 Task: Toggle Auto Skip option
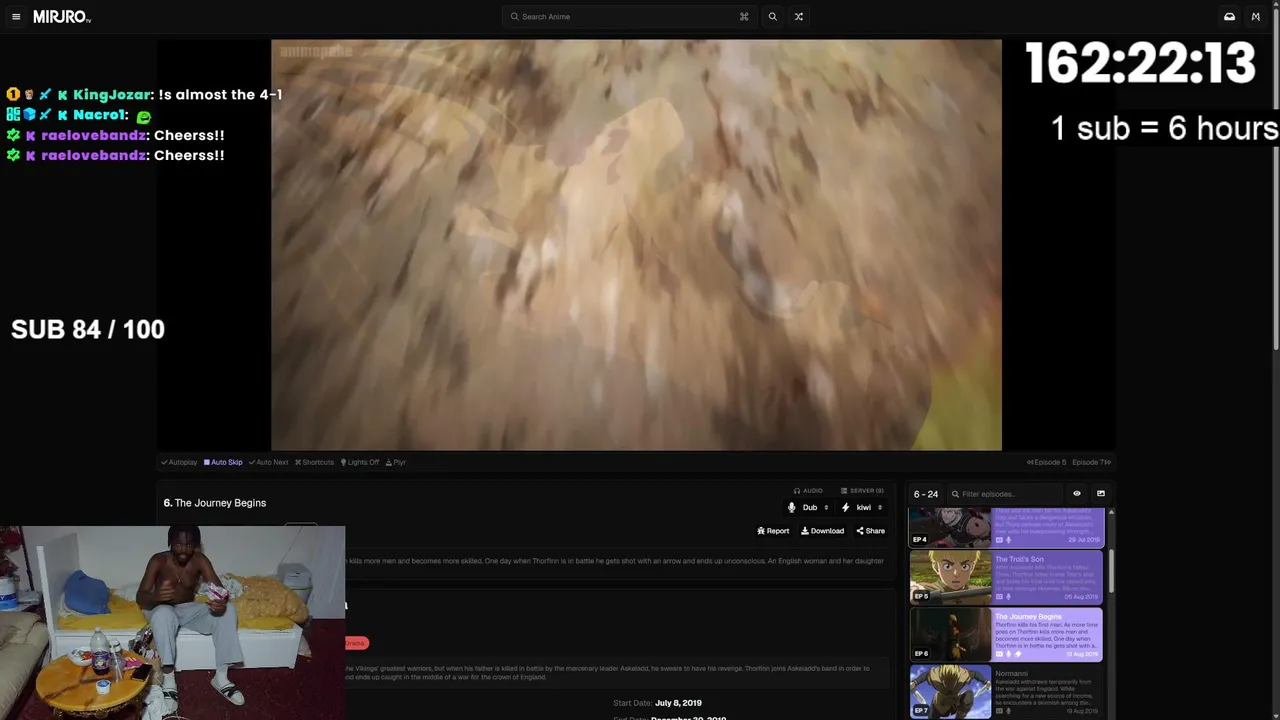223,462
